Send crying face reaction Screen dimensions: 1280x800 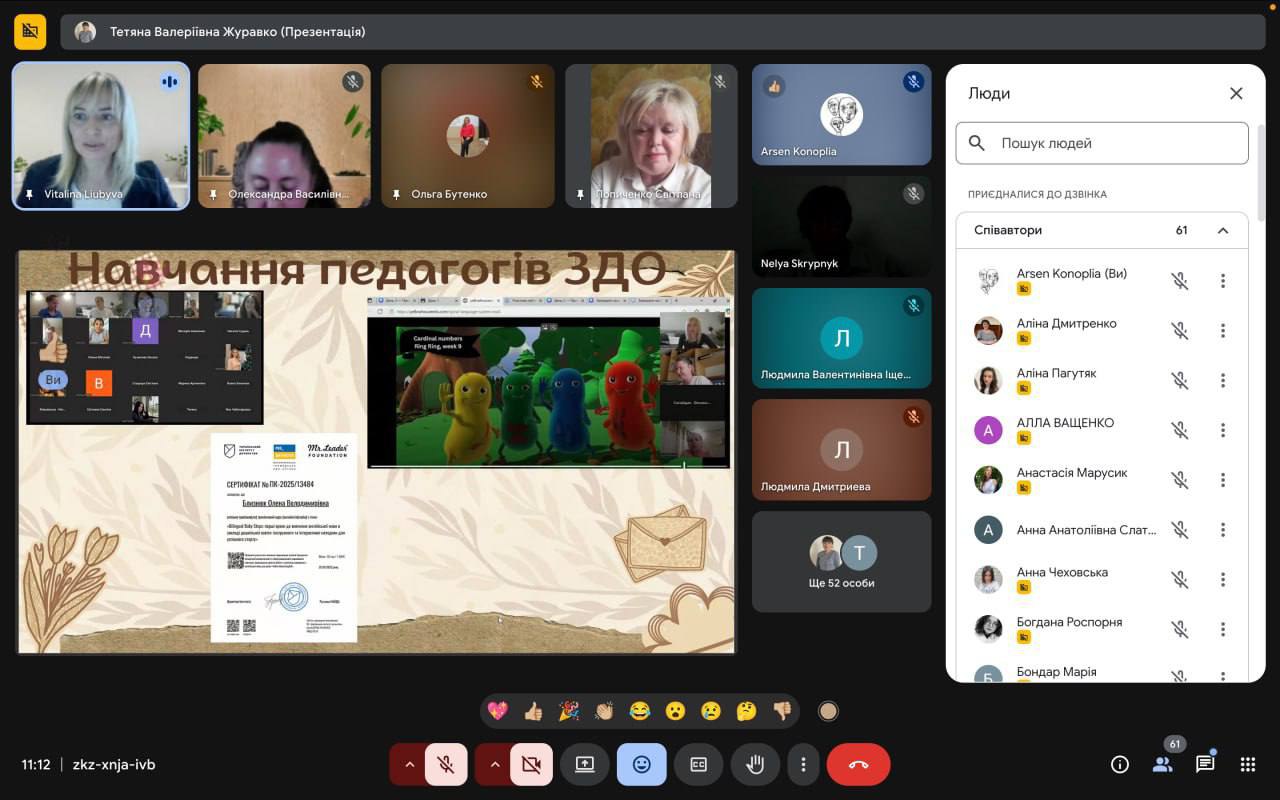711,711
